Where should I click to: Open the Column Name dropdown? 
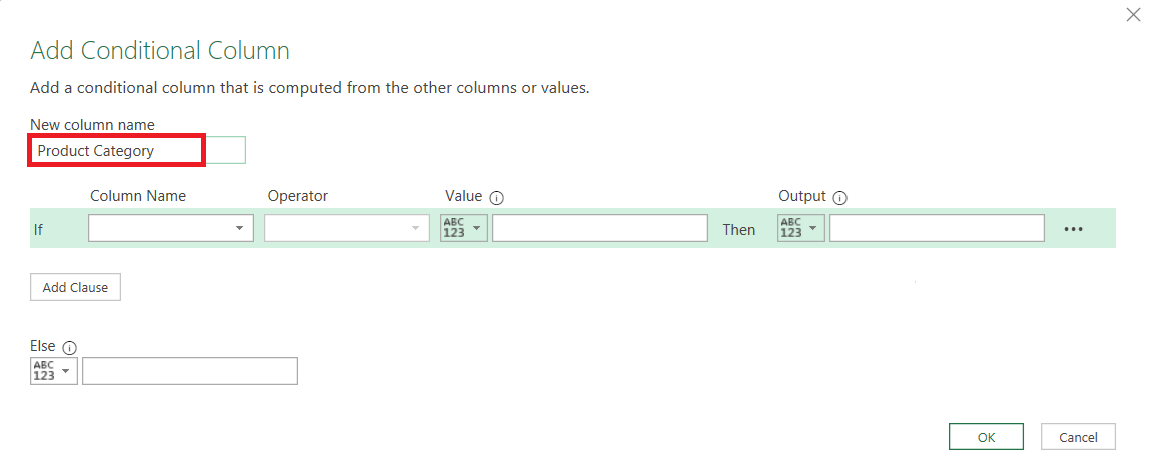171,228
